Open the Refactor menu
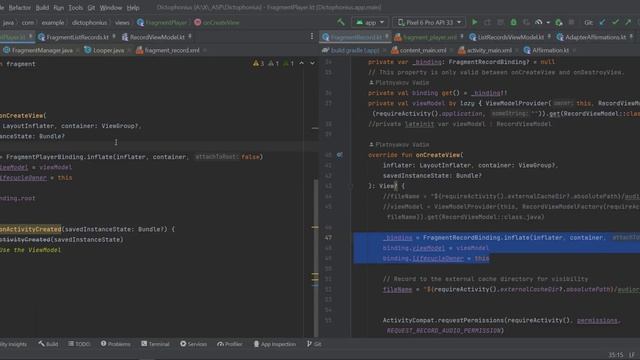640x360 pixels. click(19, 7)
